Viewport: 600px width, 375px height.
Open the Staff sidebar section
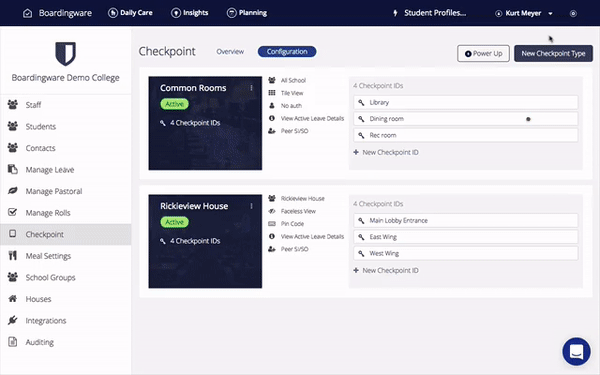pos(66,105)
